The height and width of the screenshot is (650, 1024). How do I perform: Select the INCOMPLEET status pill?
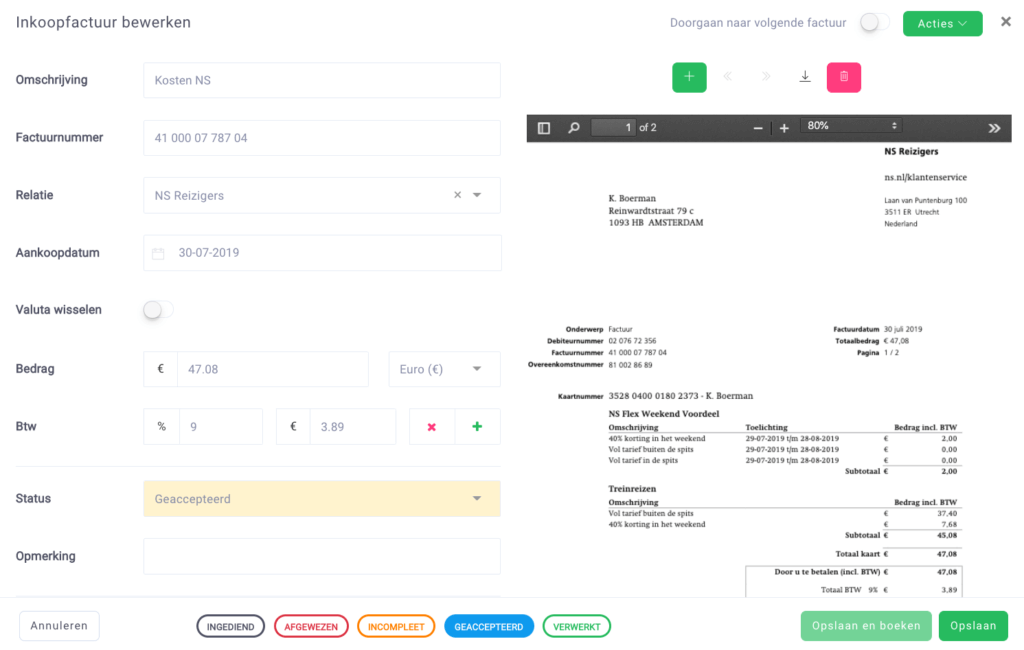[x=396, y=626]
